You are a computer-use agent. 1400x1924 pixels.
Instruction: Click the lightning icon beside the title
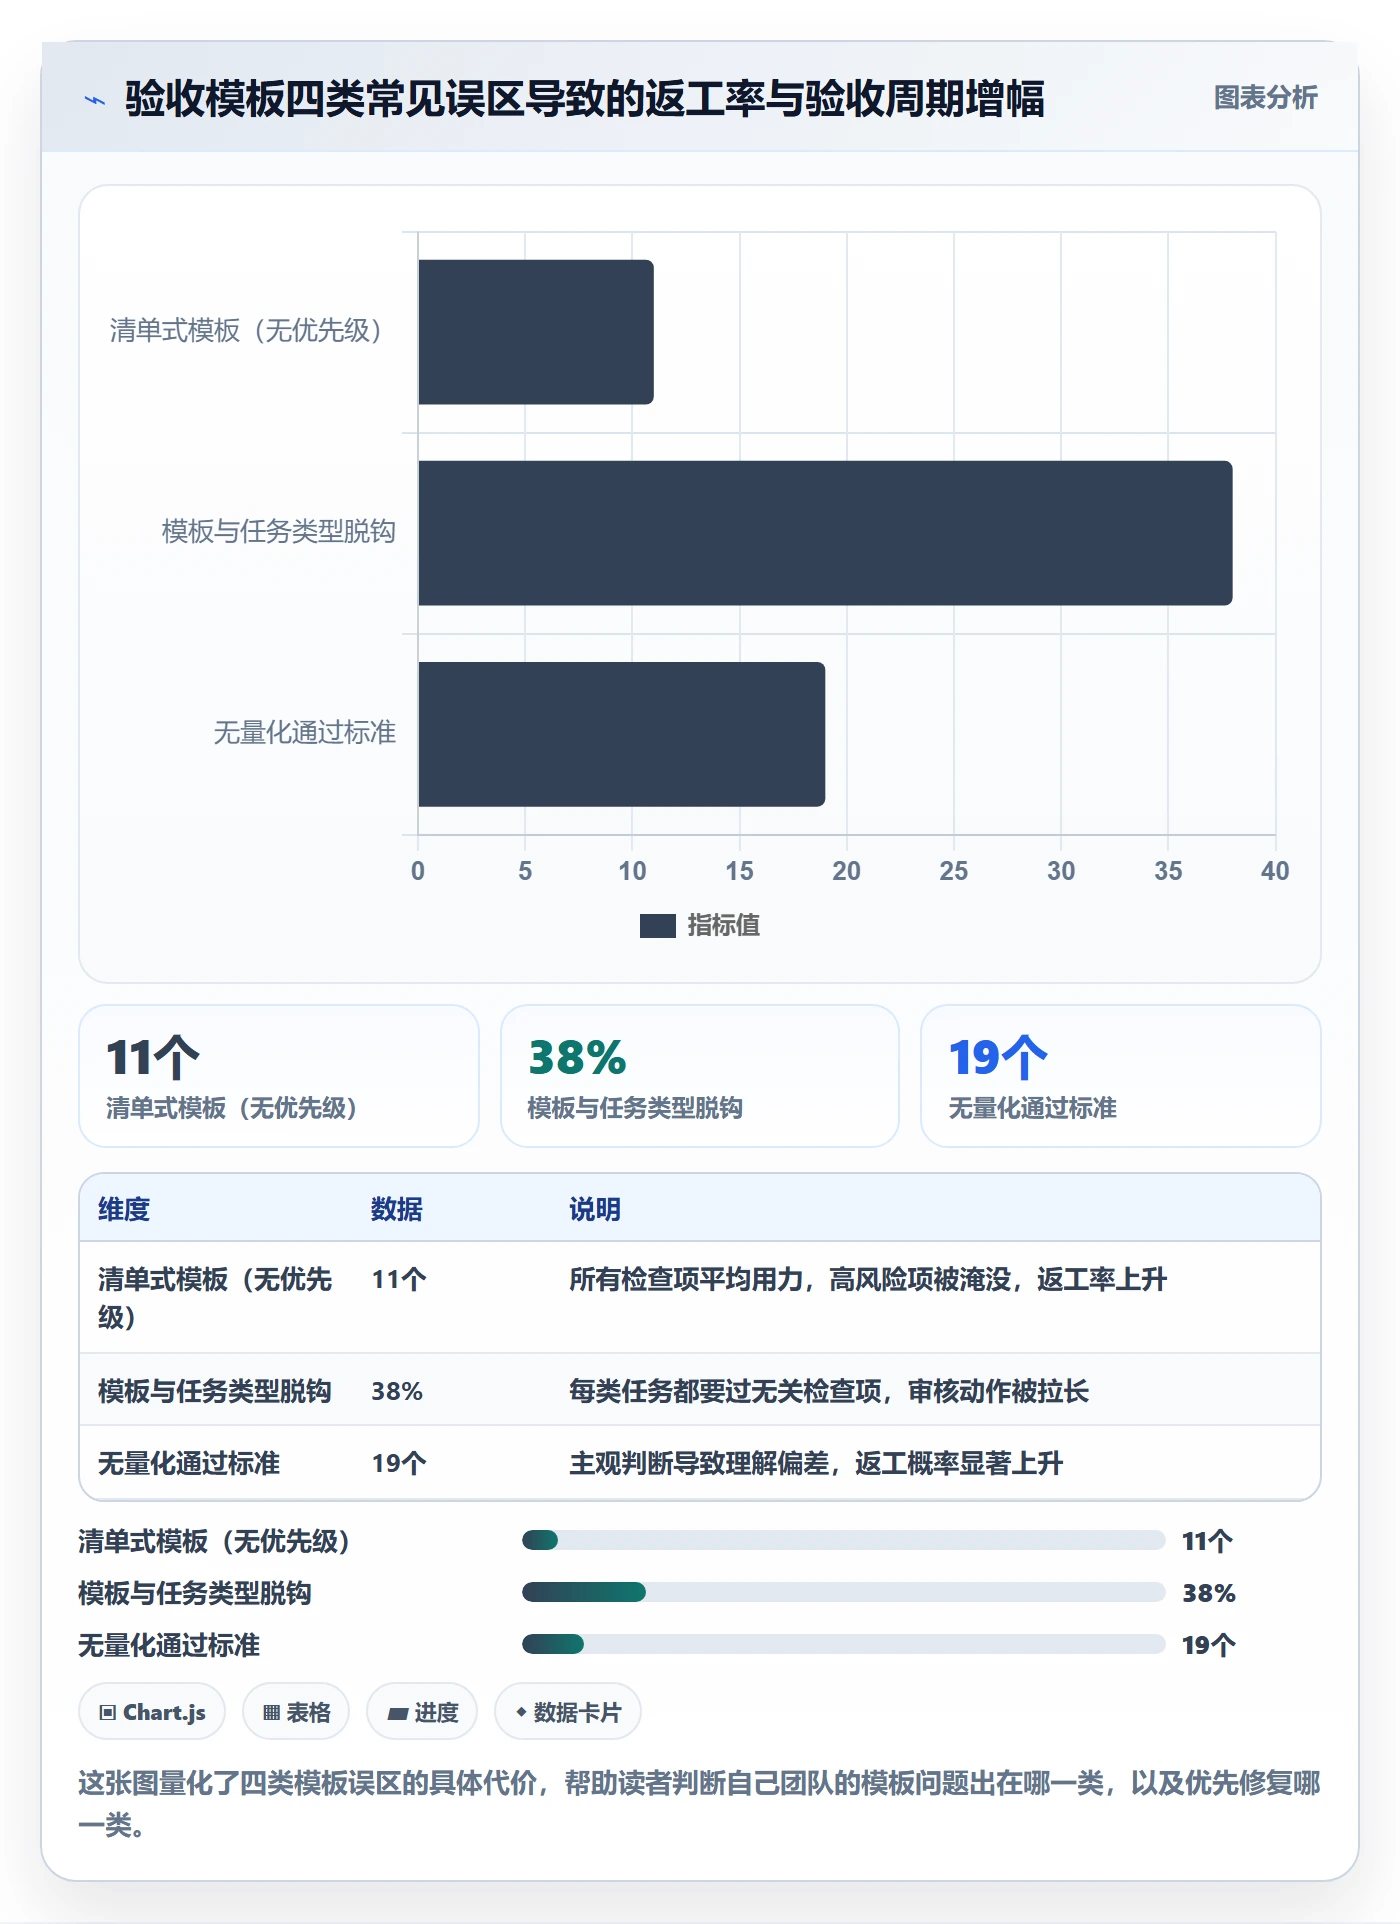coord(95,100)
